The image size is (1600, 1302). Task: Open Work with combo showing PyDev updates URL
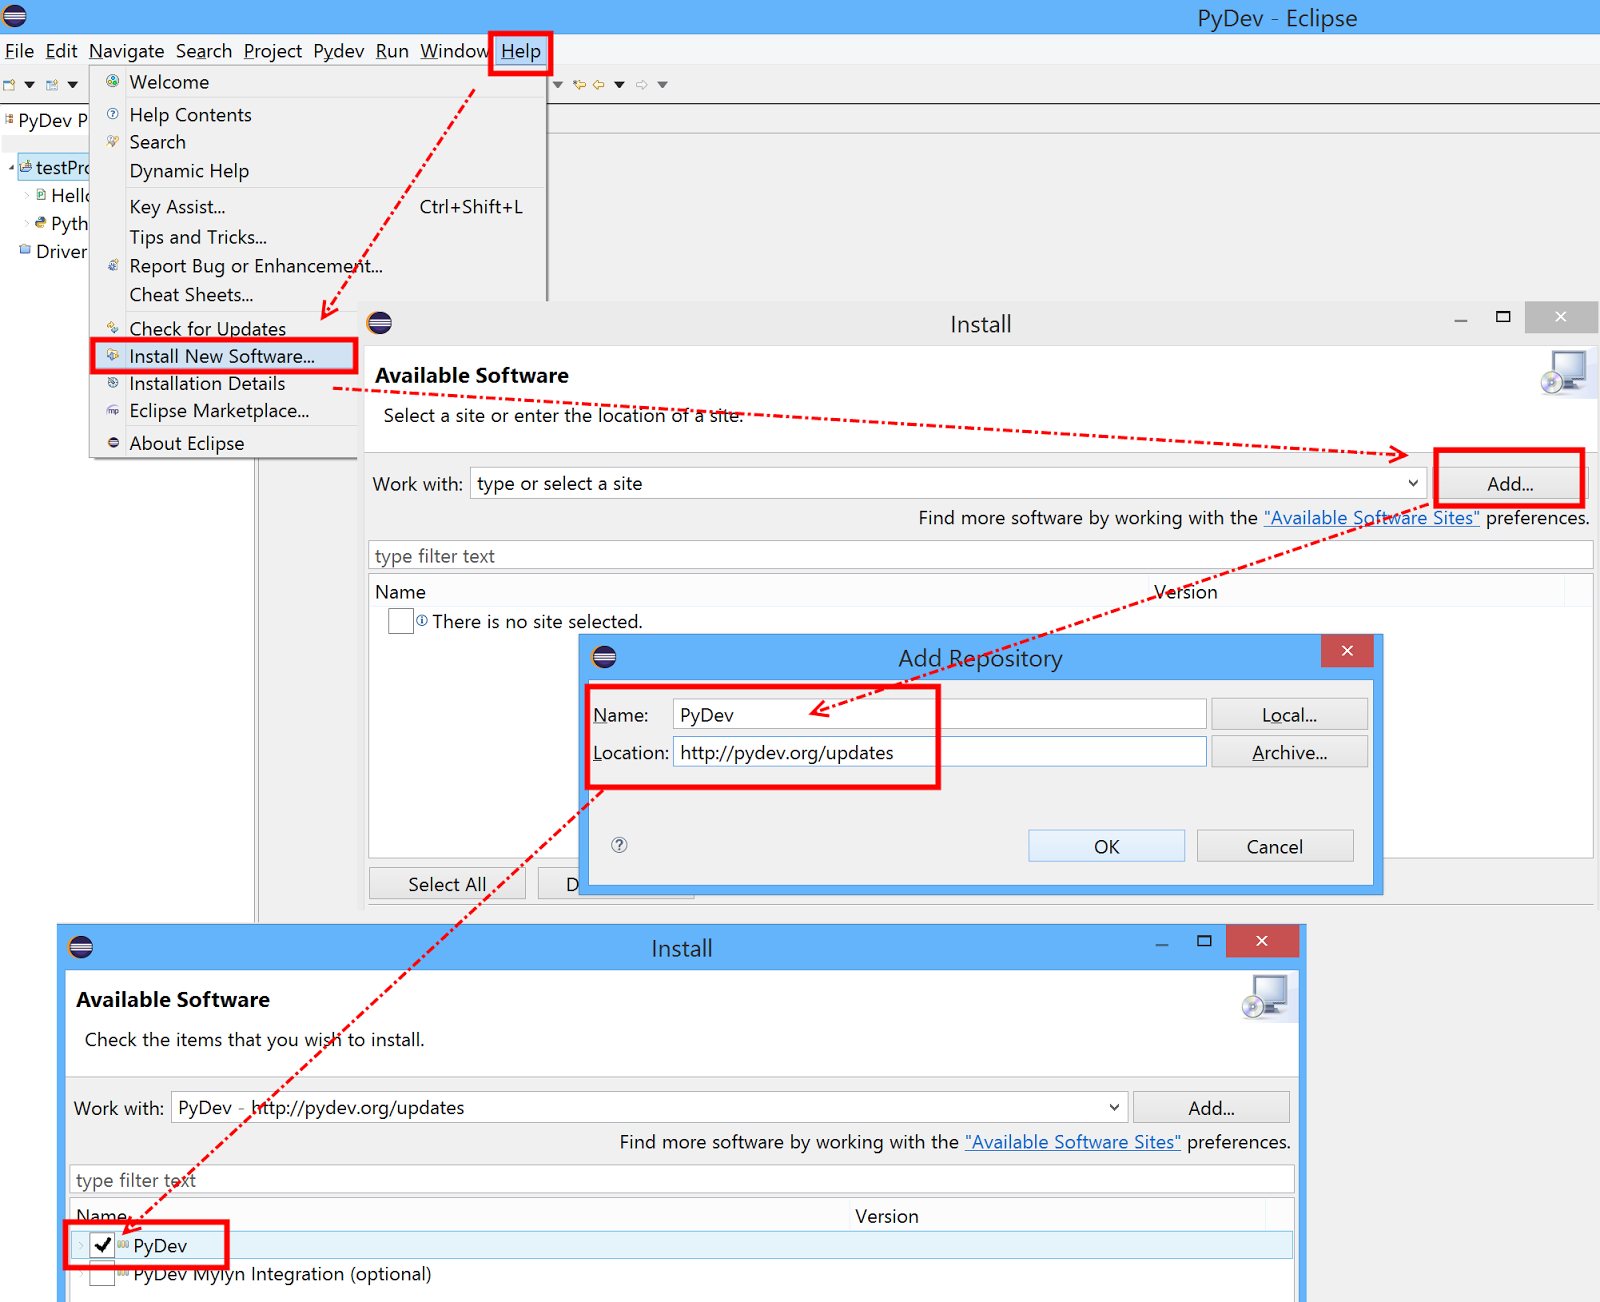point(1114,1107)
